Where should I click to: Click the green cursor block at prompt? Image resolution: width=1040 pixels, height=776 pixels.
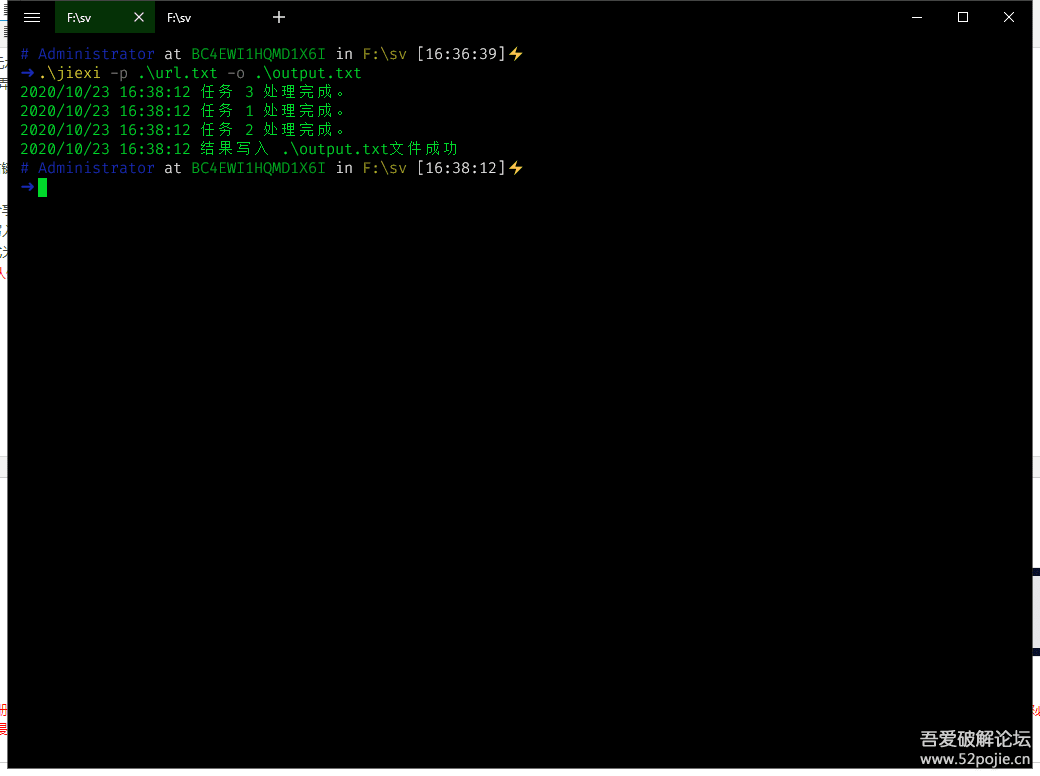click(x=43, y=187)
